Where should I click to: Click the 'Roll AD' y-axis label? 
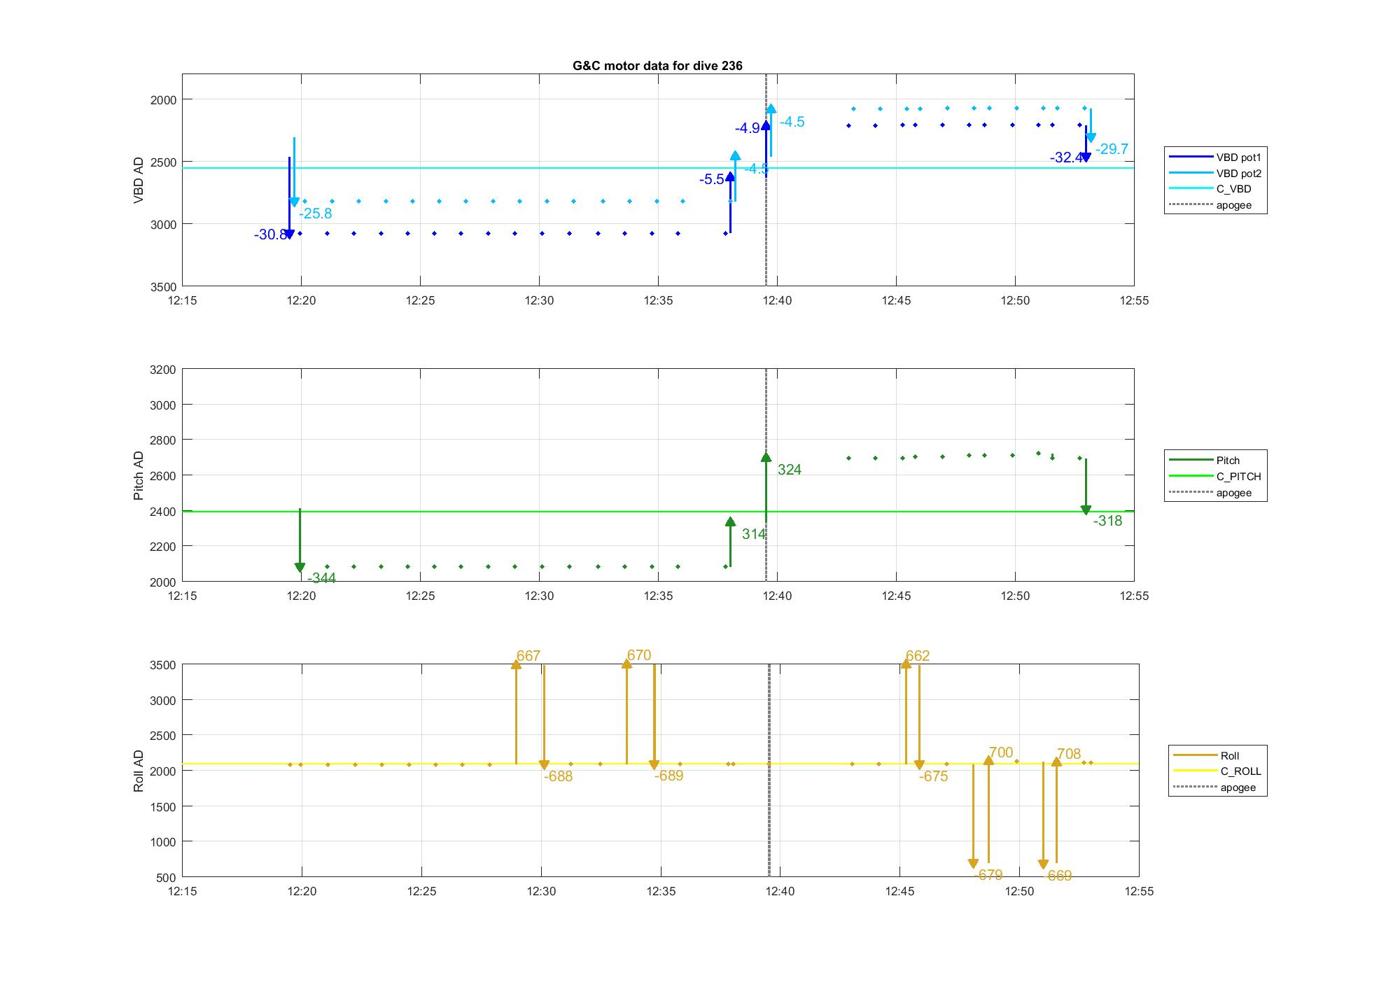coord(139,771)
